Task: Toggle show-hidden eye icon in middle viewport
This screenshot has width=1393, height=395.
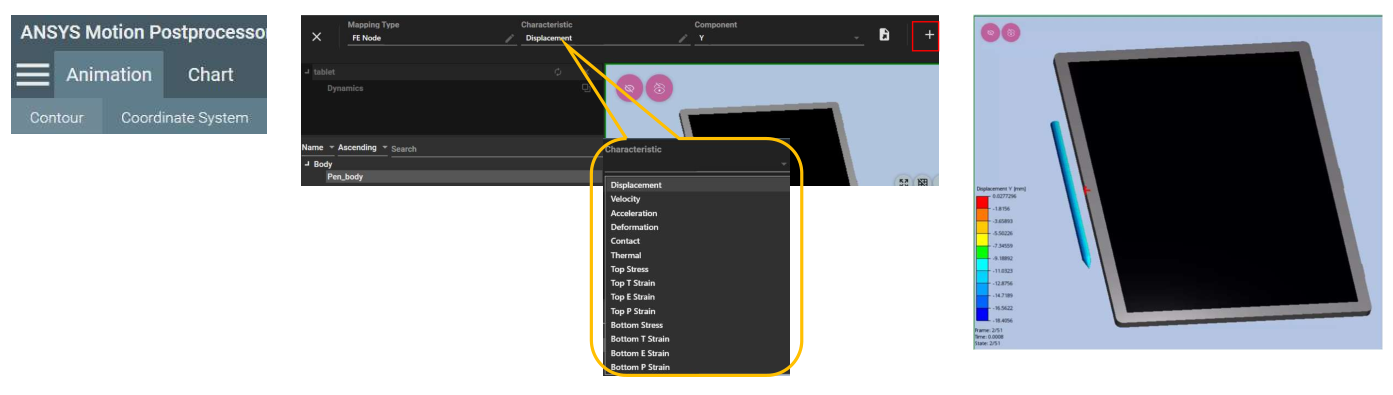Action: [x=660, y=88]
